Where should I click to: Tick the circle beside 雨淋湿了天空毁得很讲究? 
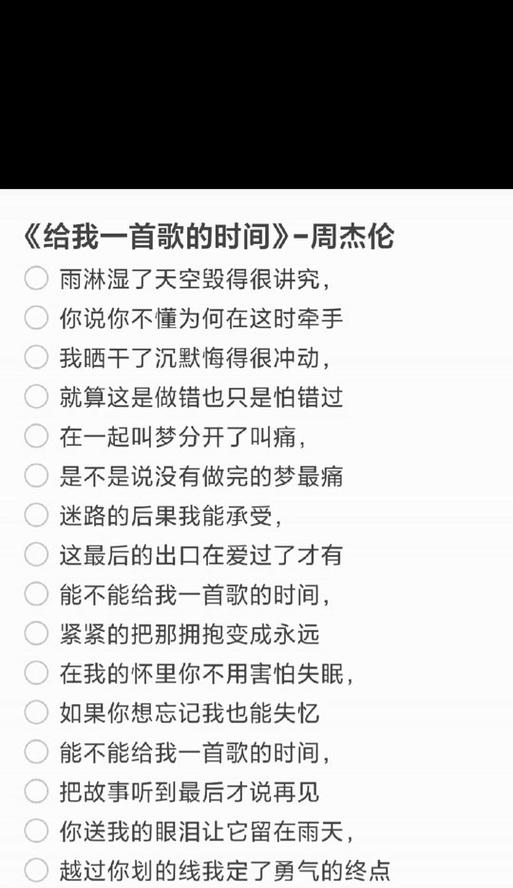point(36,279)
